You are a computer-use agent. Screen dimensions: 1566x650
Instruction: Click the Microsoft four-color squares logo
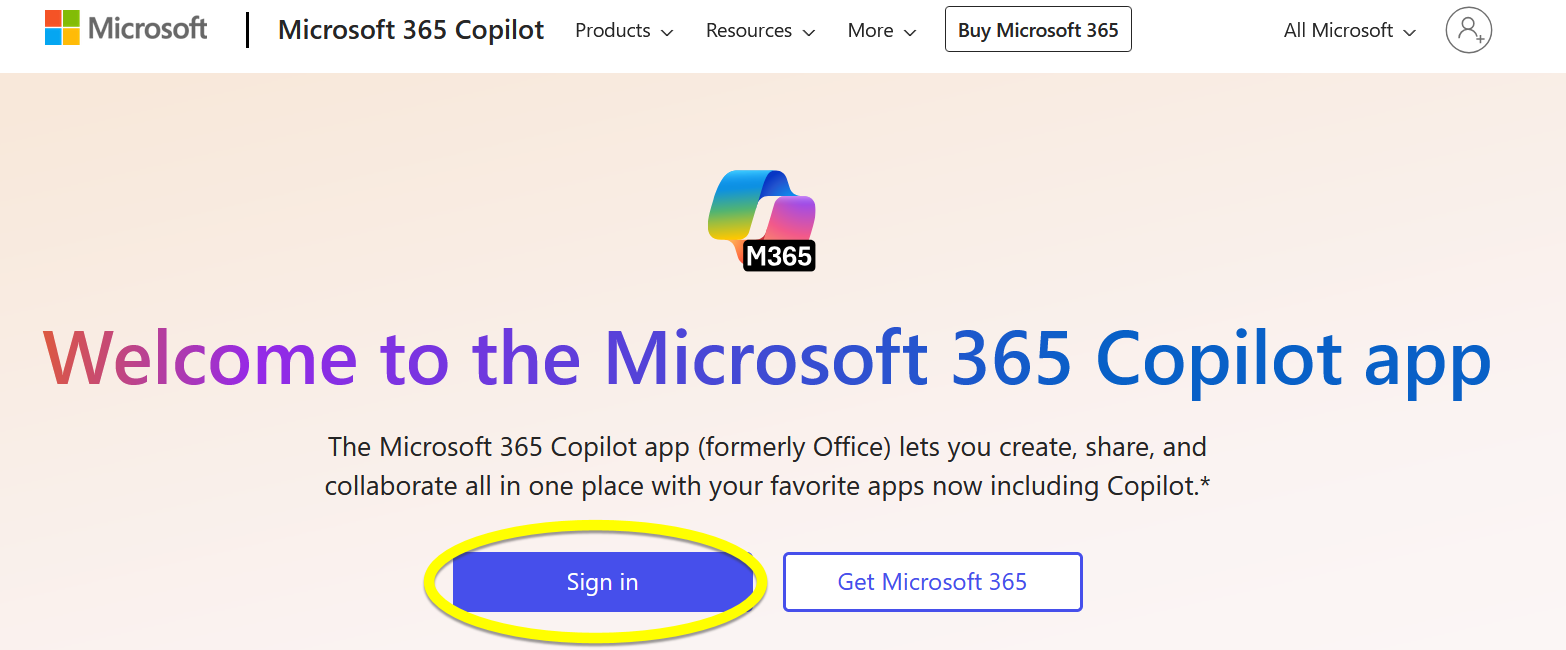(61, 28)
